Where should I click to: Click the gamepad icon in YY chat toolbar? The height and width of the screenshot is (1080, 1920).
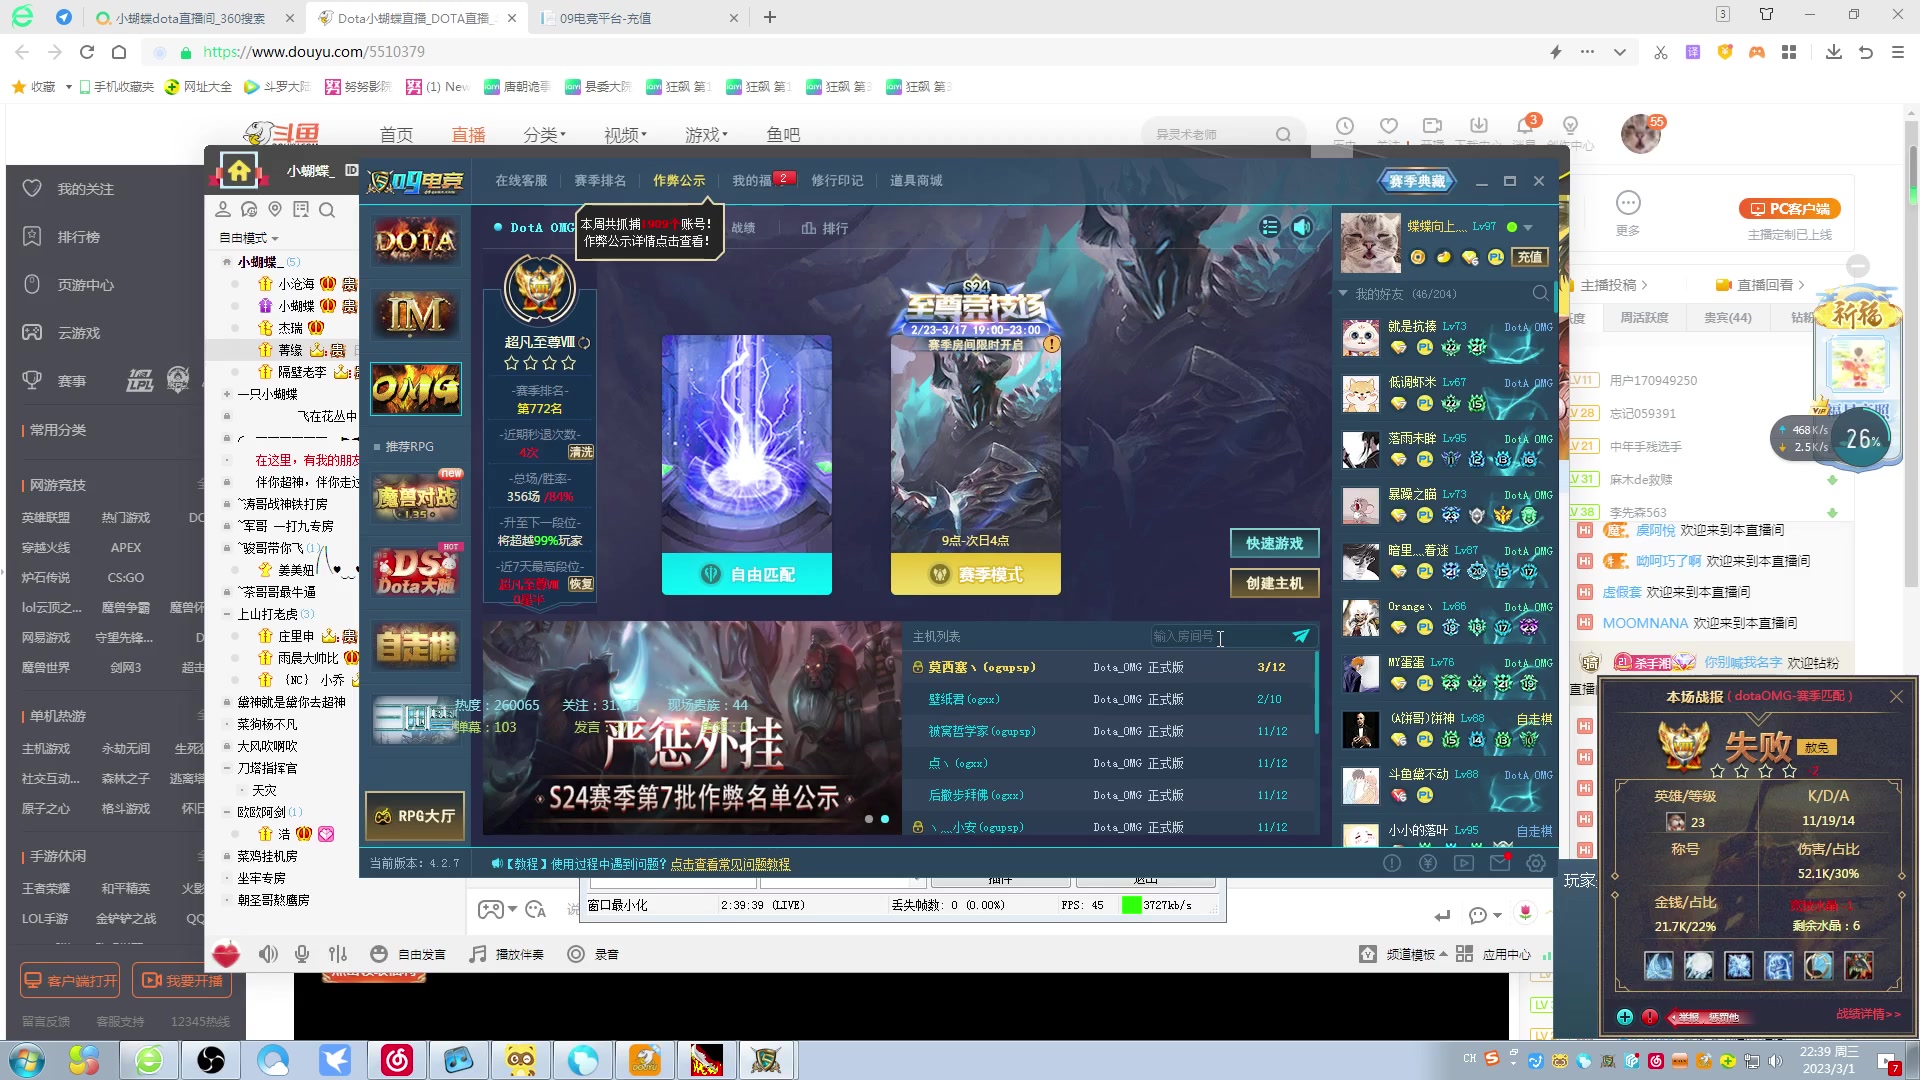click(490, 910)
